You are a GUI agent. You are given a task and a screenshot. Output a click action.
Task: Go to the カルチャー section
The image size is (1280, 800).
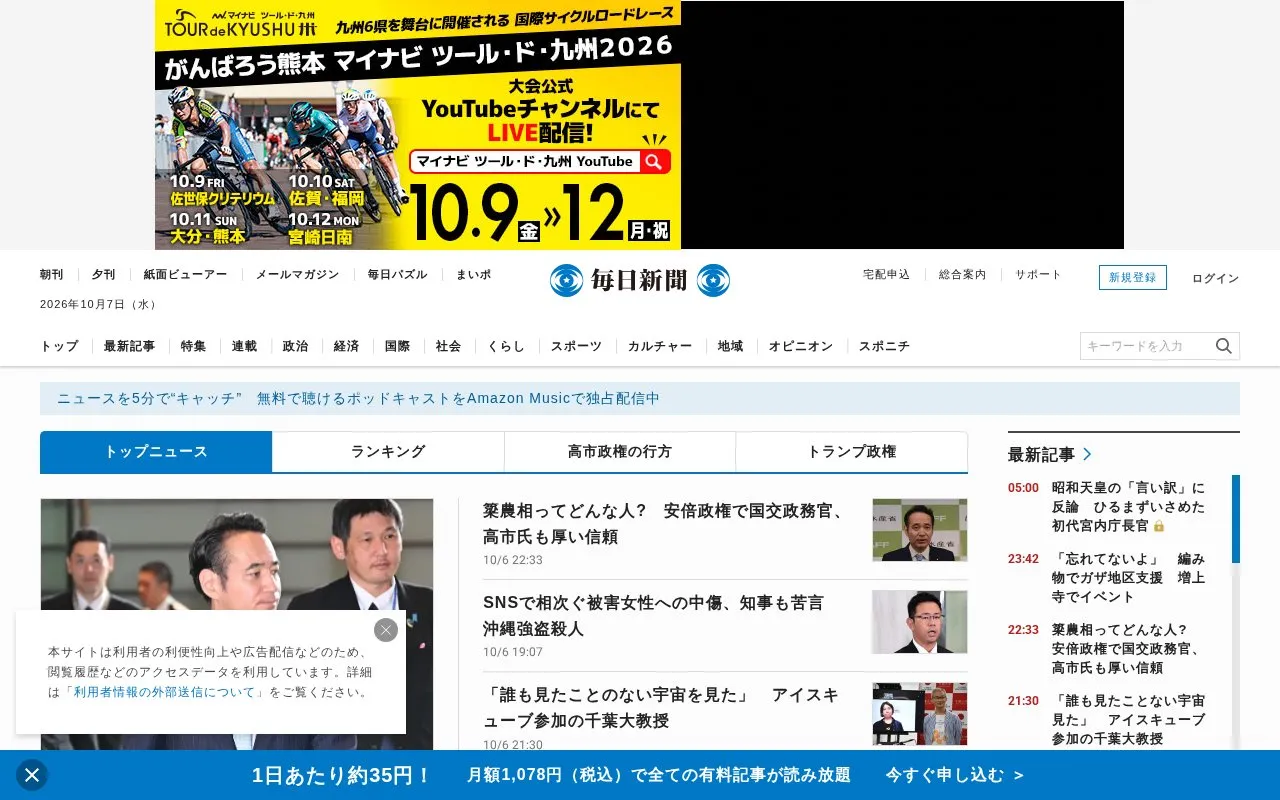[x=660, y=346]
